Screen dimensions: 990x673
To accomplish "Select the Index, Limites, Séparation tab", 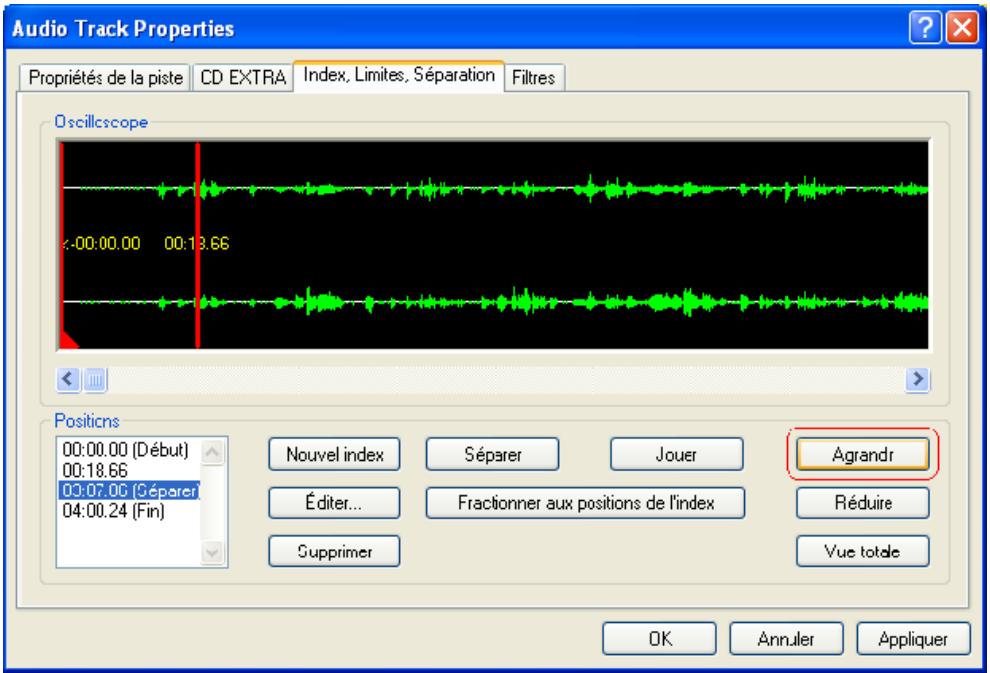I will [399, 75].
